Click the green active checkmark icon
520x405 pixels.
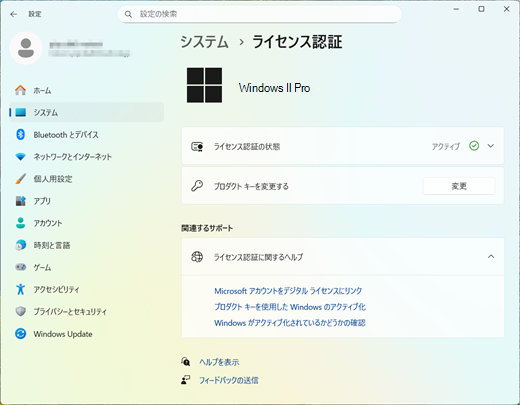474,146
